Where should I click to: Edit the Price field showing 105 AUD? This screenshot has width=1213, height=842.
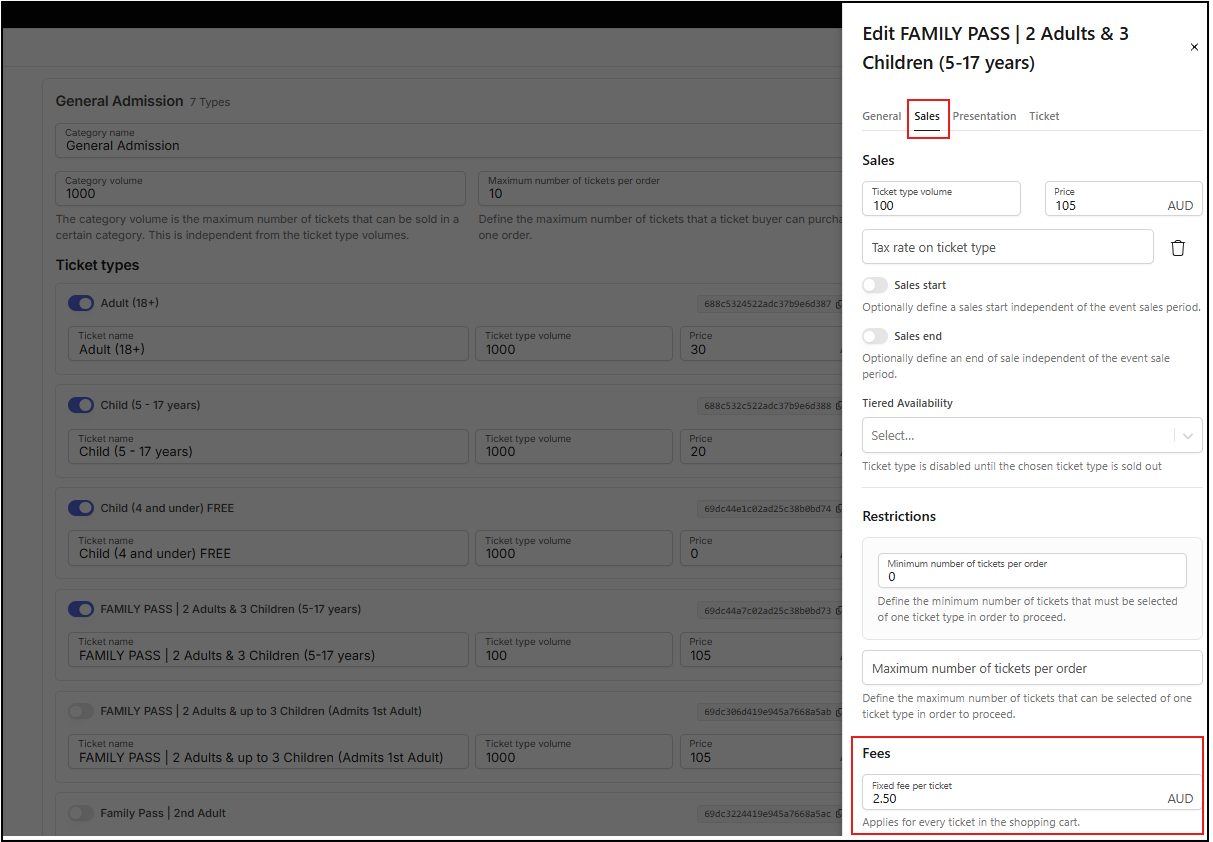(1123, 199)
